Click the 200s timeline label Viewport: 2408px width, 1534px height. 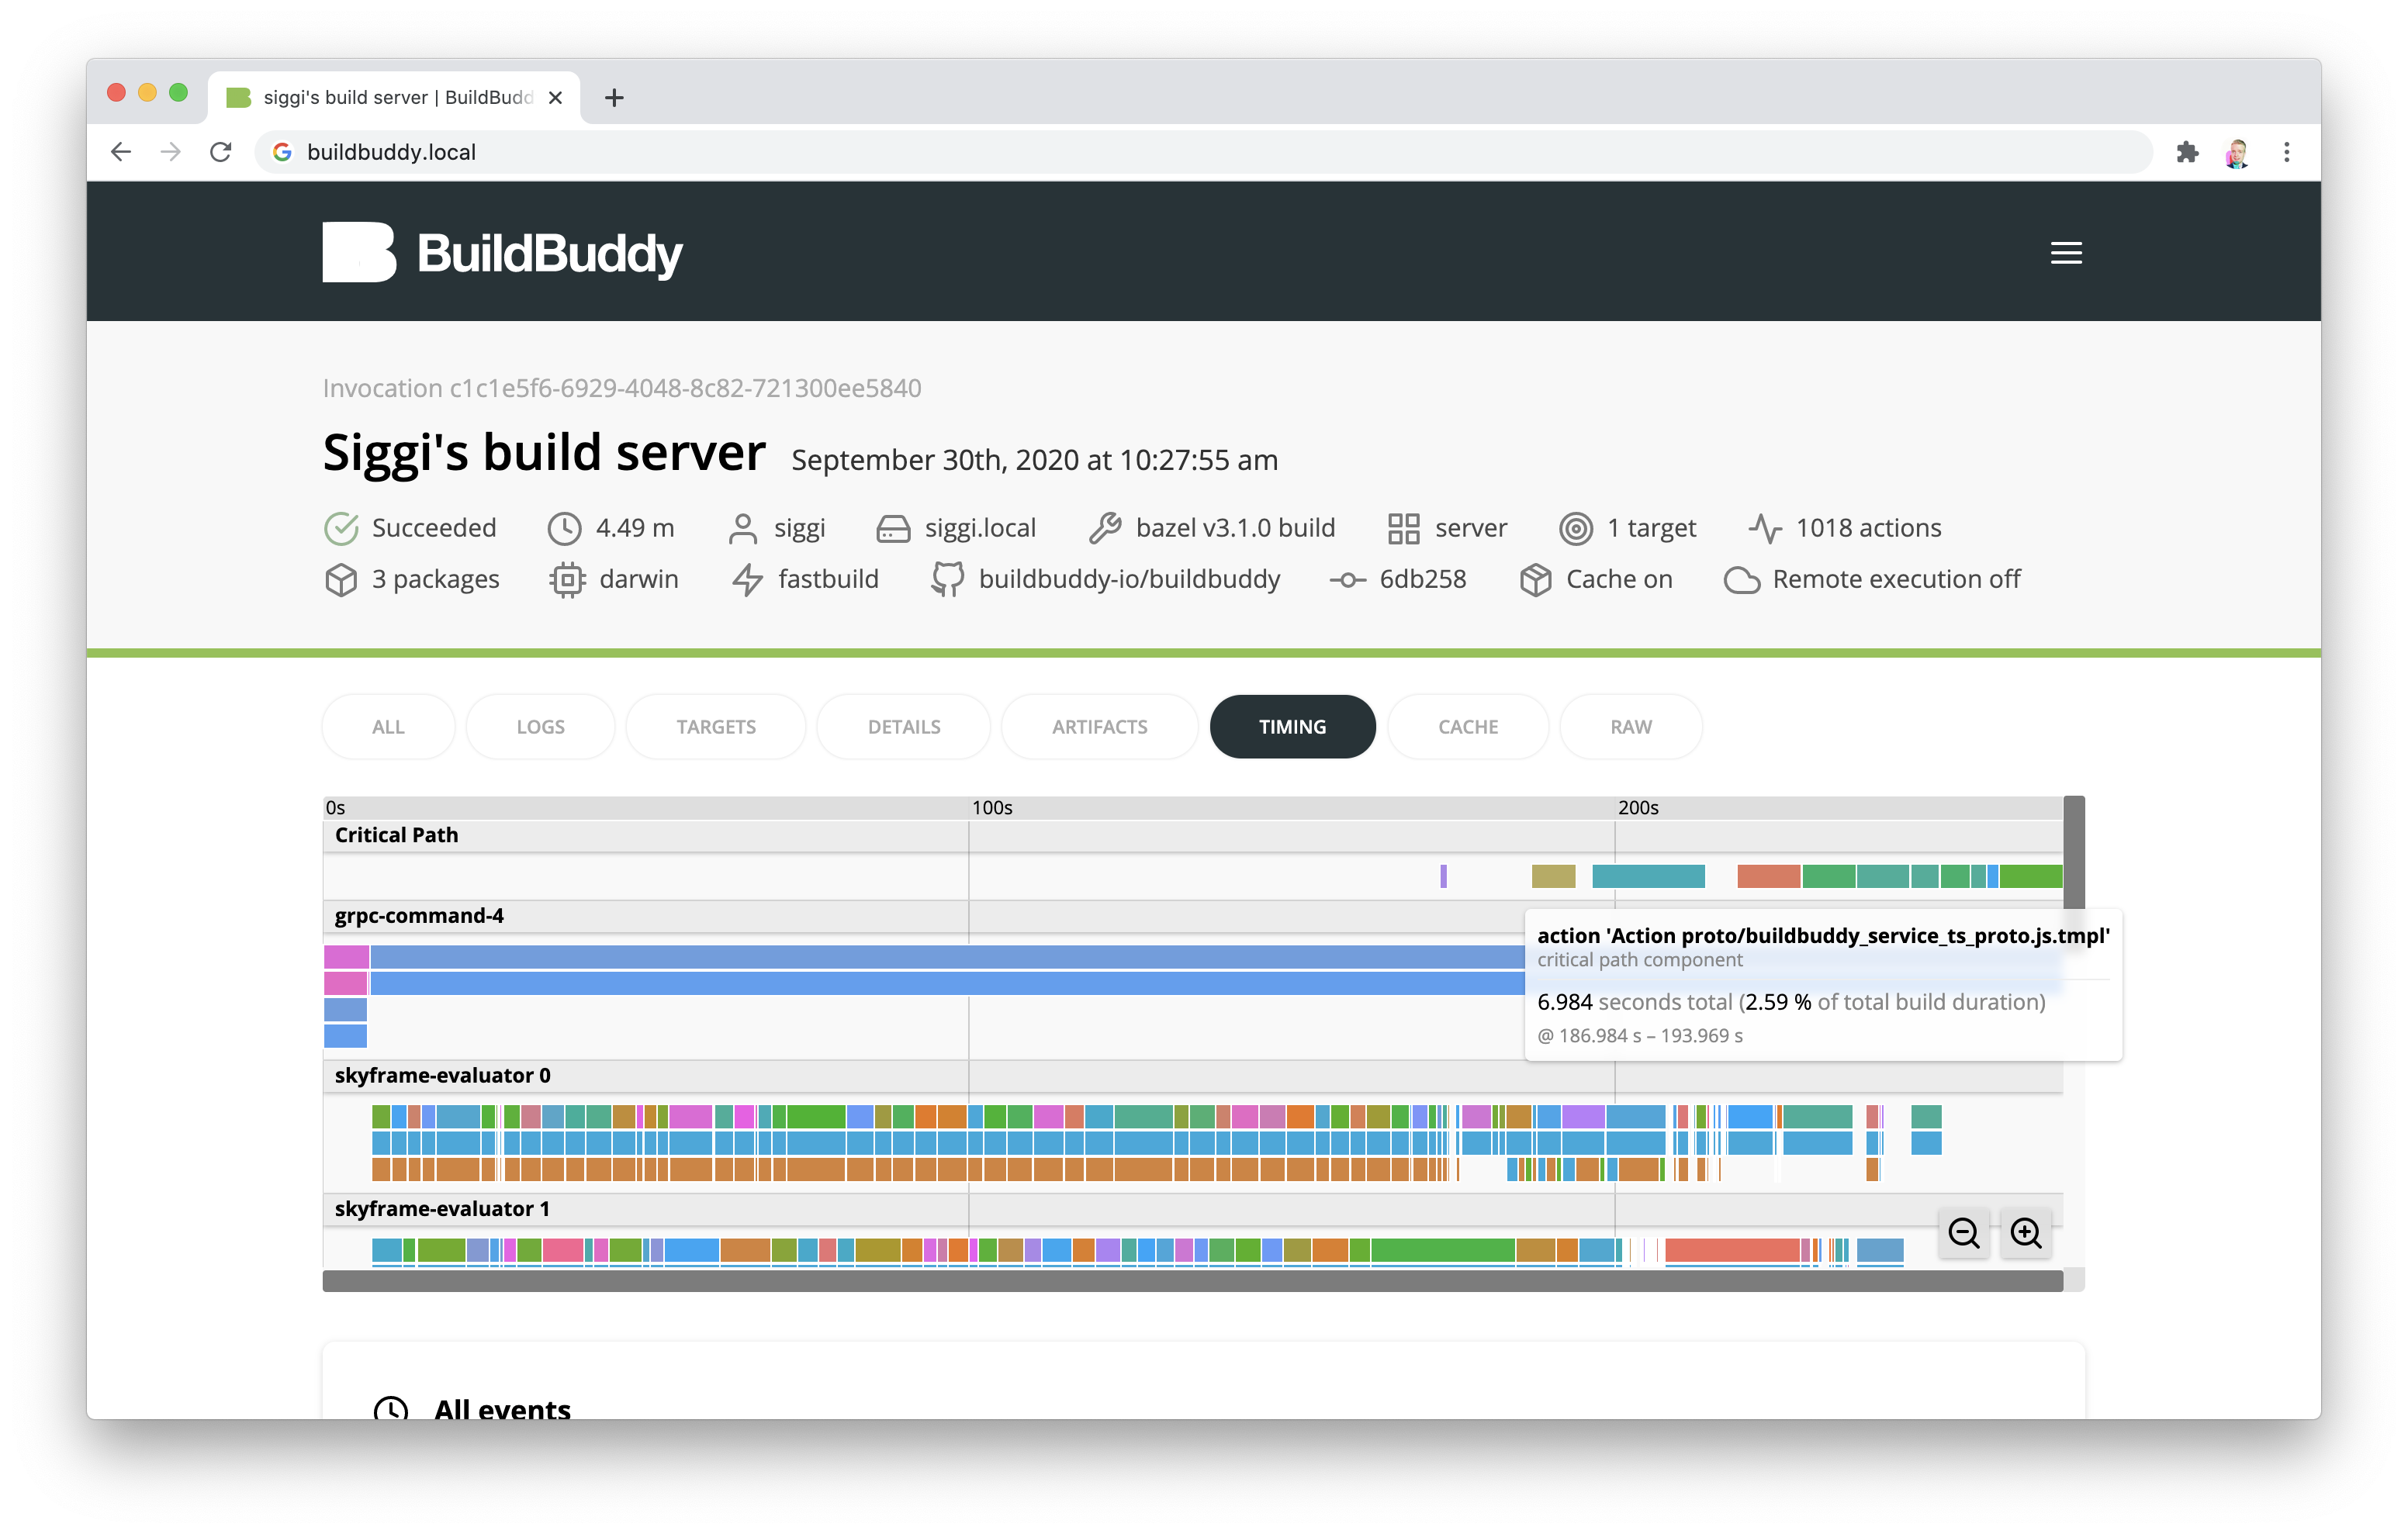coord(1638,808)
